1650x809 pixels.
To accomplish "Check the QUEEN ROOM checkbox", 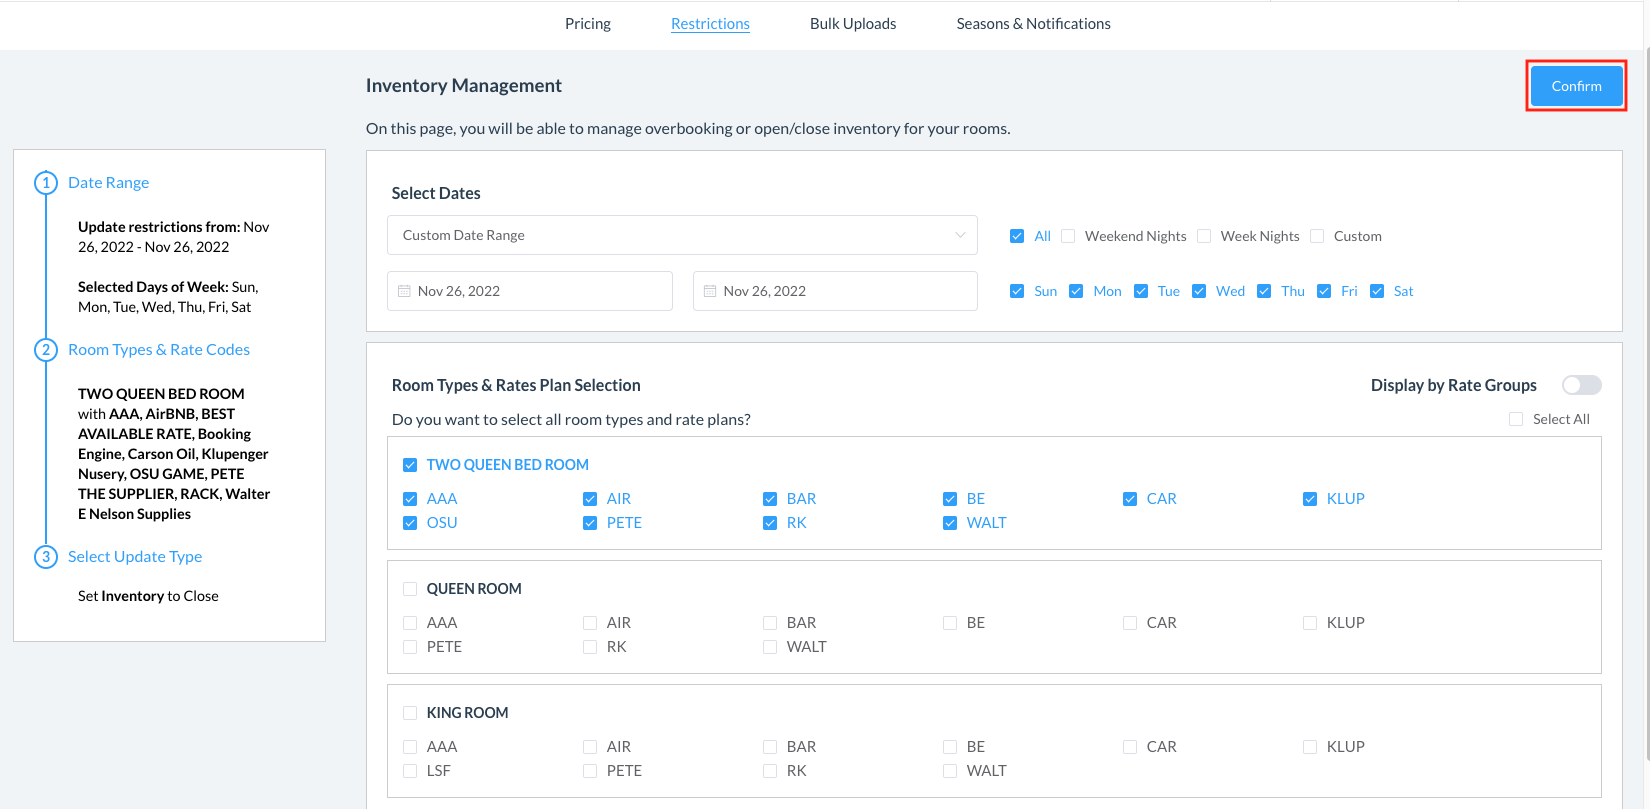I will pos(410,589).
